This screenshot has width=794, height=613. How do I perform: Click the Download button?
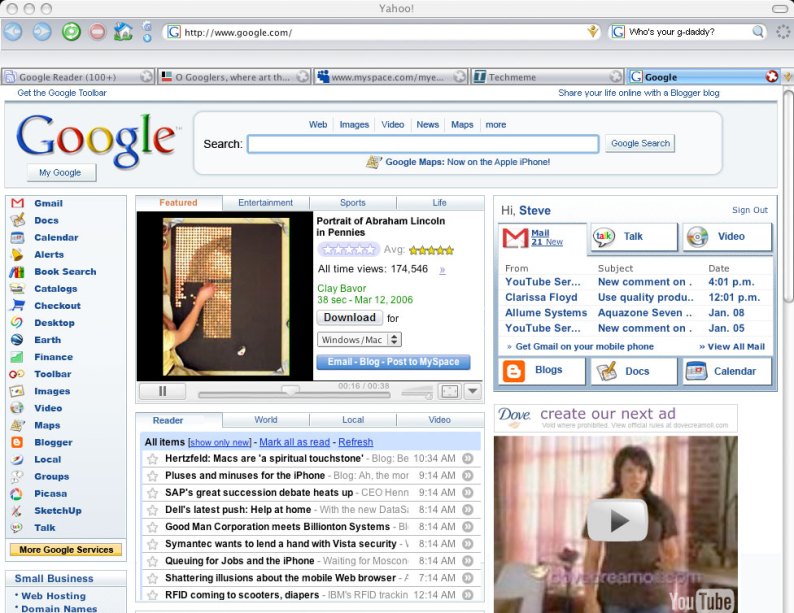349,317
